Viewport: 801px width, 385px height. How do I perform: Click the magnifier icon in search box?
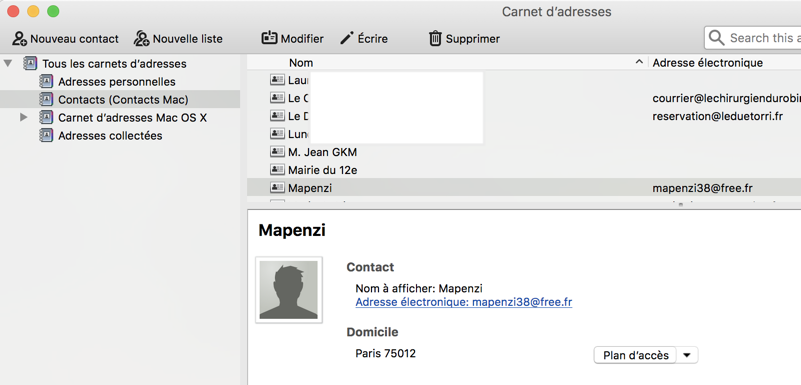pyautogui.click(x=717, y=38)
